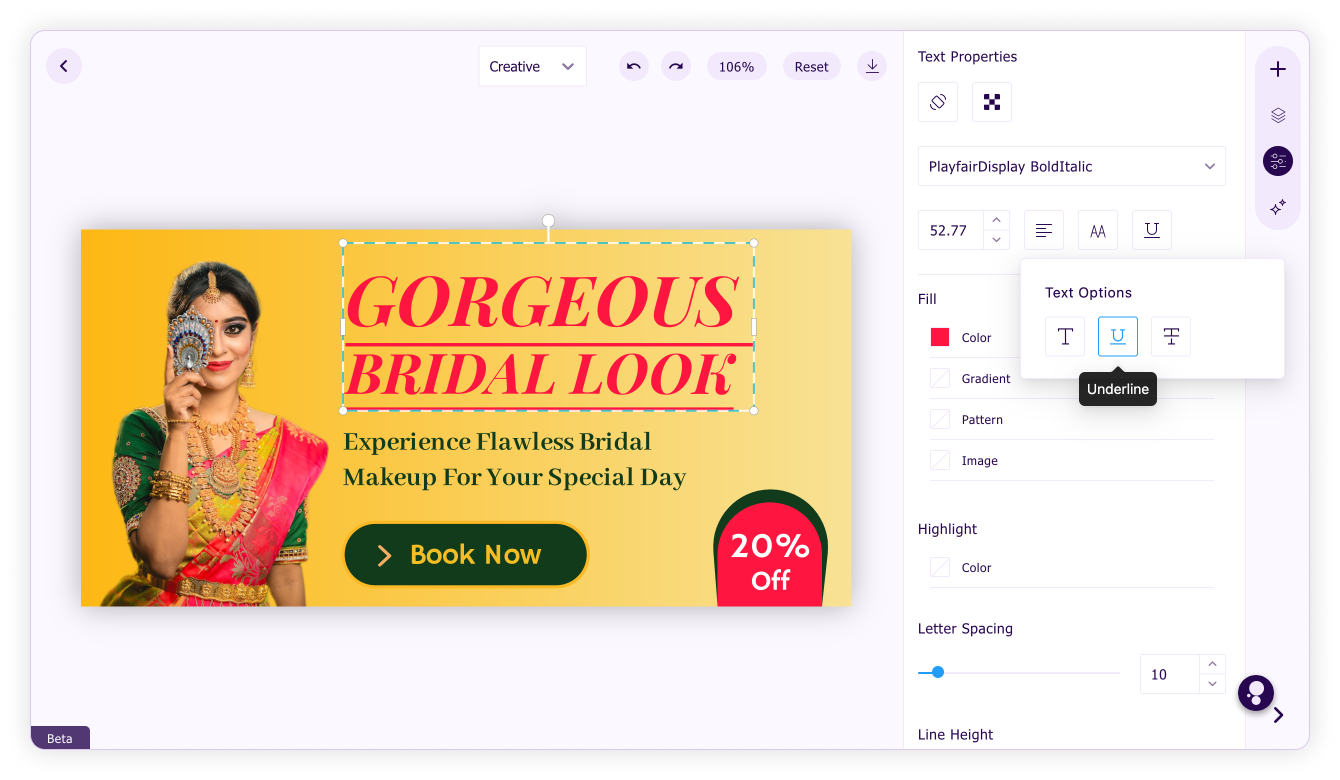Viewport: 1340px width, 780px height.
Task: Open the AI sparkle tools icon
Action: click(1278, 207)
